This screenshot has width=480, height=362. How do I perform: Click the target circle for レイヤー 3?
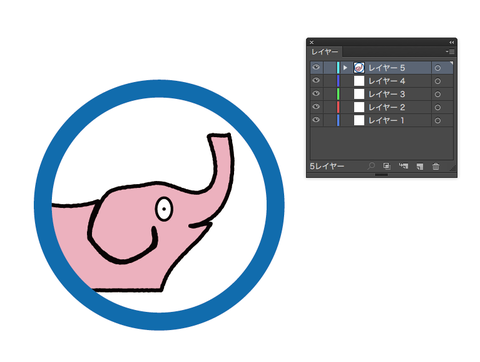[438, 94]
